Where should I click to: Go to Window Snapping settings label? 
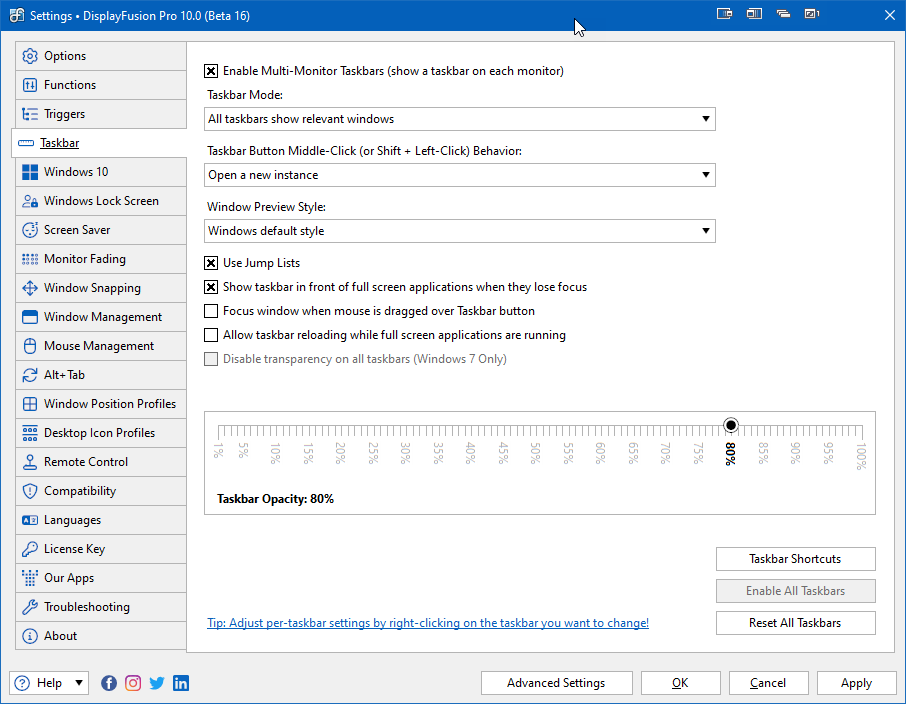[x=92, y=288]
